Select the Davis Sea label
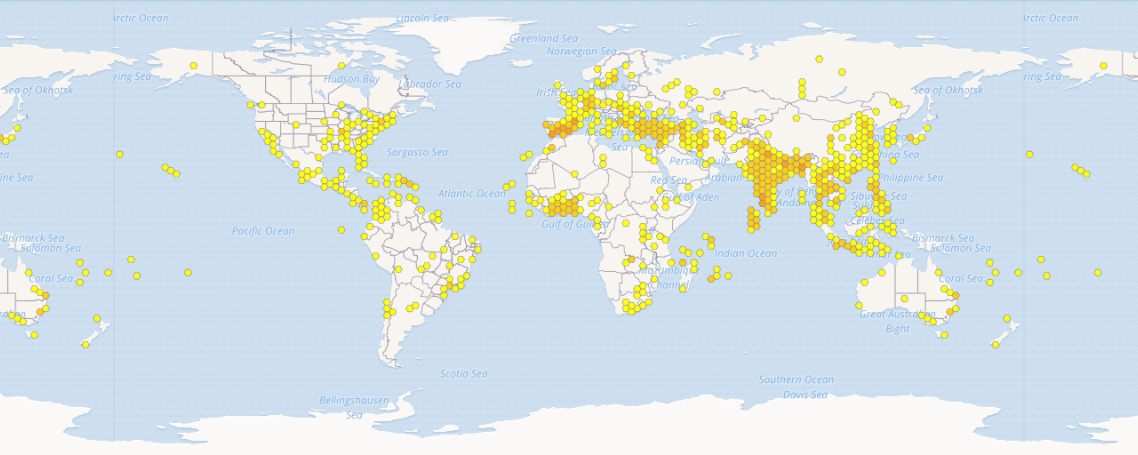The height and width of the screenshot is (455, 1138). [805, 395]
